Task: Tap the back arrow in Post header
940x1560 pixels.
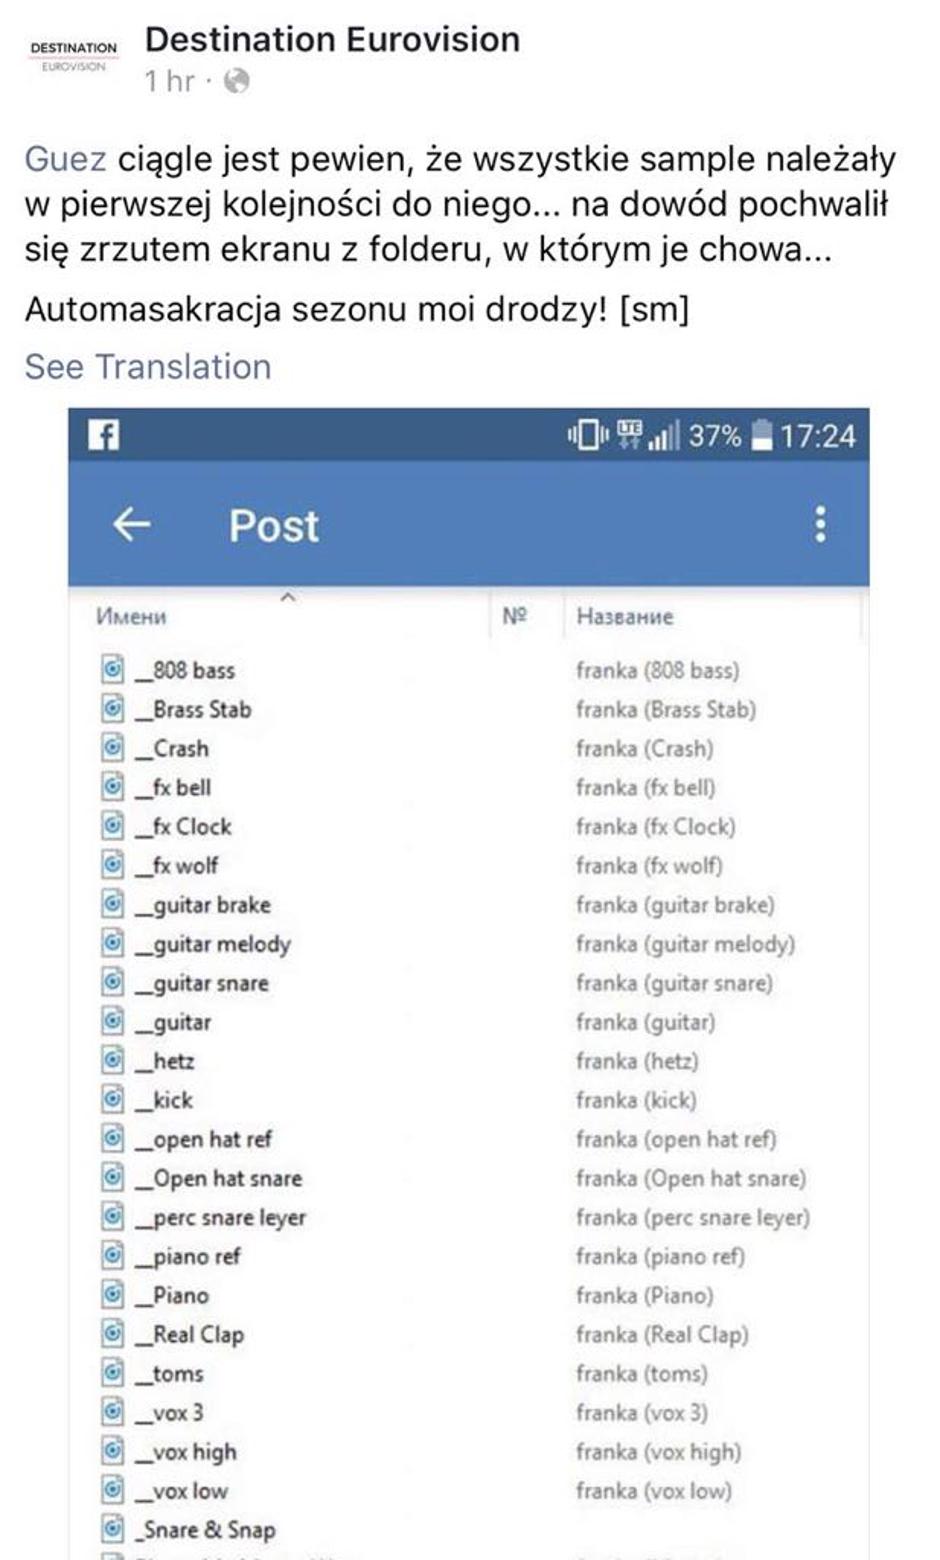Action: point(132,524)
